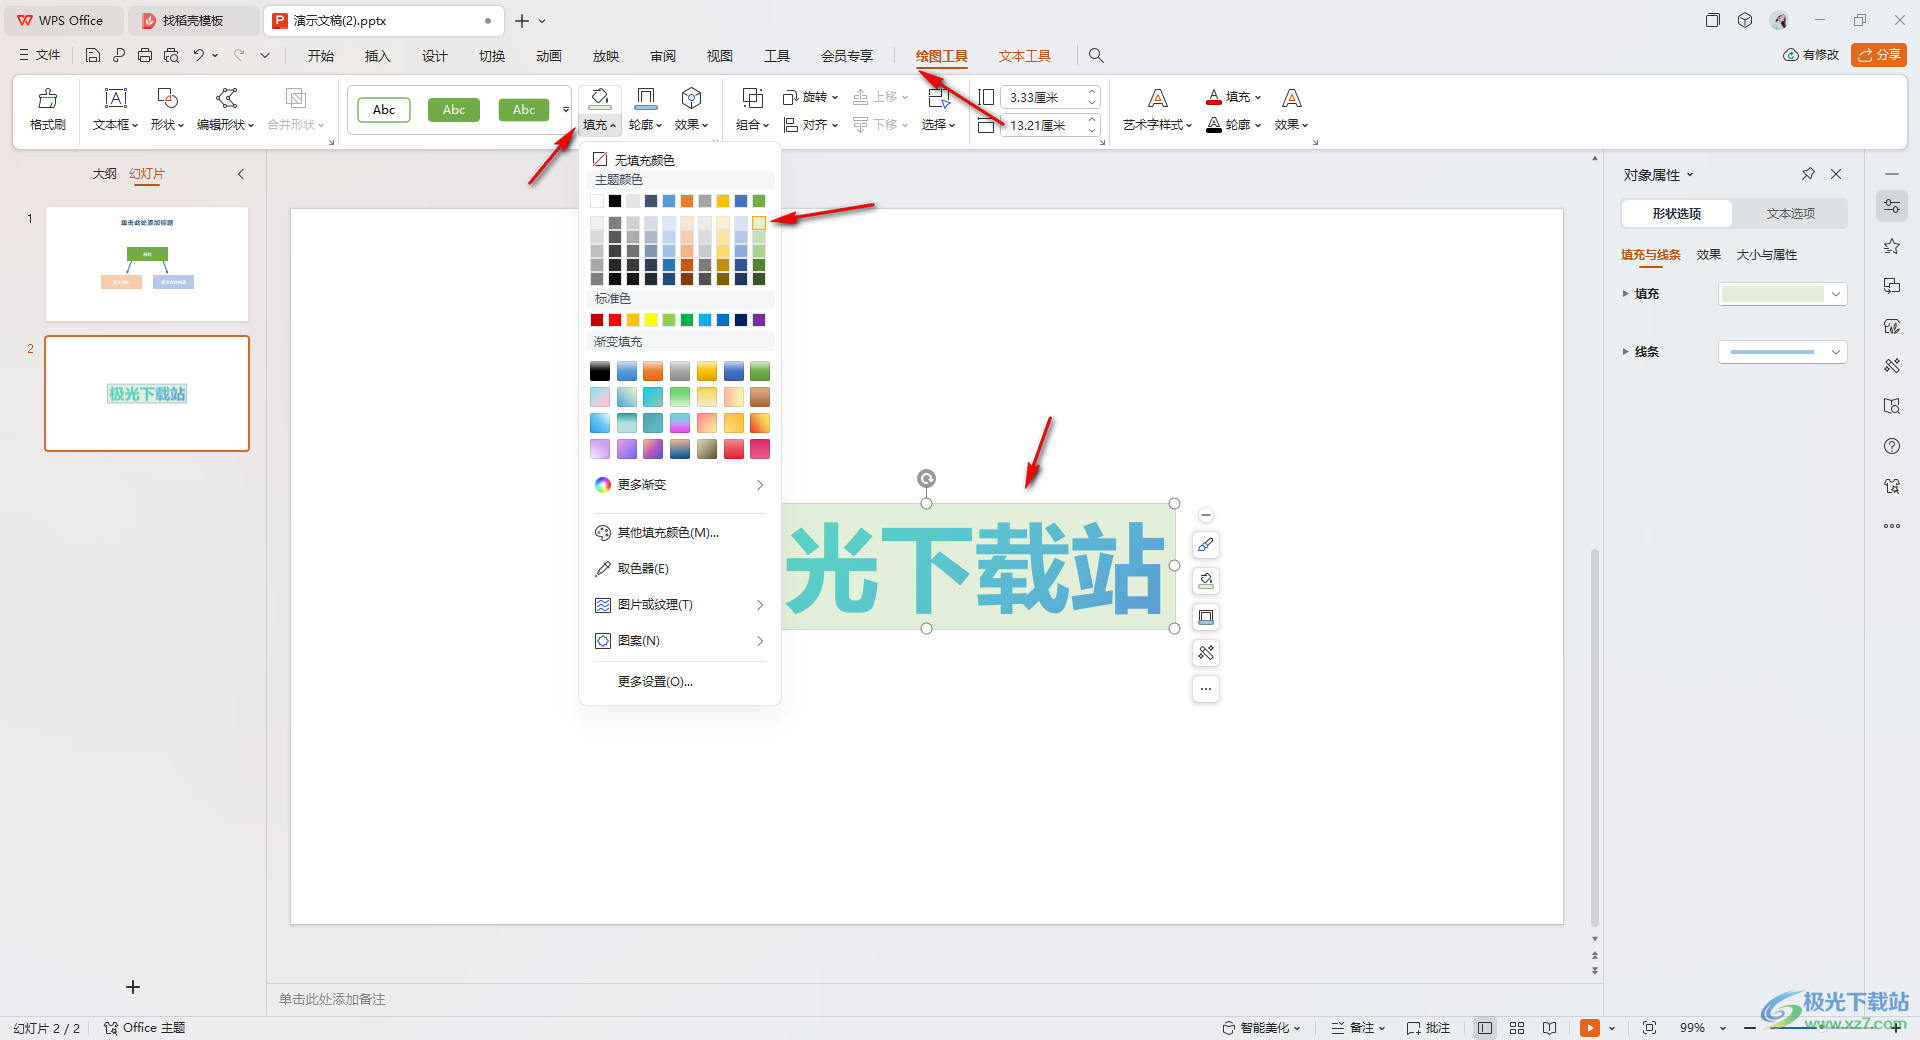The image size is (1920, 1040).
Task: Open More Gradients (更多渐变) submenu
Action: [680, 485]
